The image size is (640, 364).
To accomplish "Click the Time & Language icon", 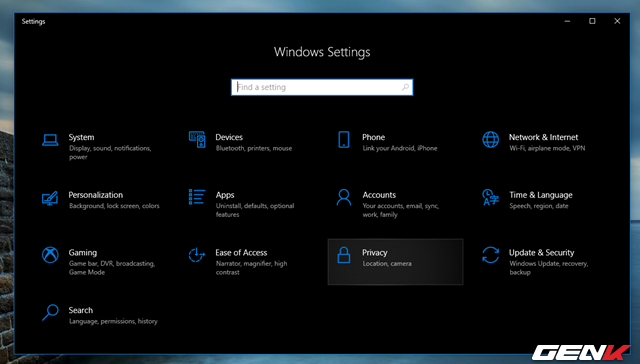I will point(490,197).
